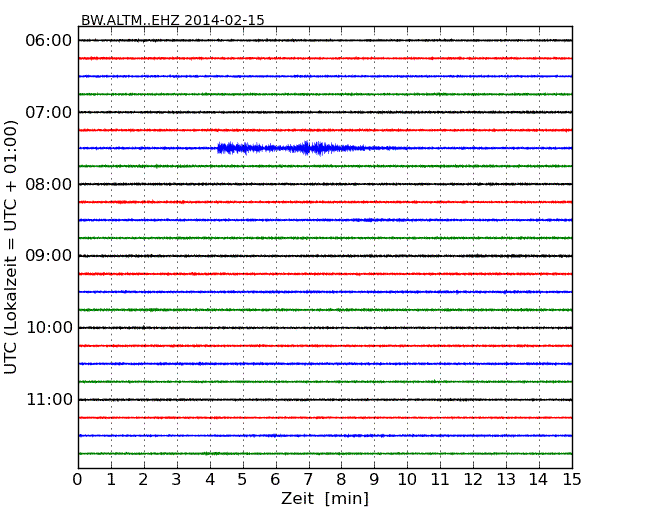The image size is (650, 520).
Task: Click the x-axis tick label "14"
Action: pos(538,480)
